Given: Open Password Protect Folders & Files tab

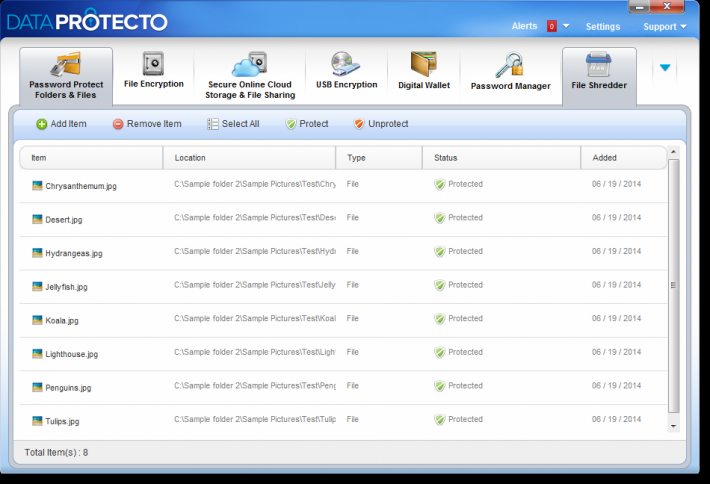Looking at the screenshot, I should (66, 77).
